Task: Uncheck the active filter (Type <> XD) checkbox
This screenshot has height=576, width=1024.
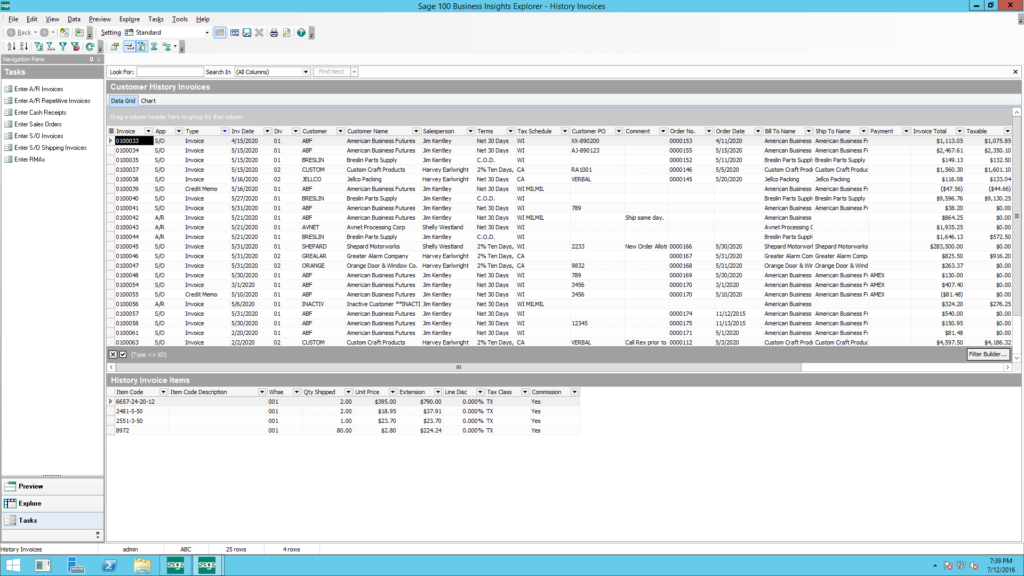Action: tap(123, 354)
